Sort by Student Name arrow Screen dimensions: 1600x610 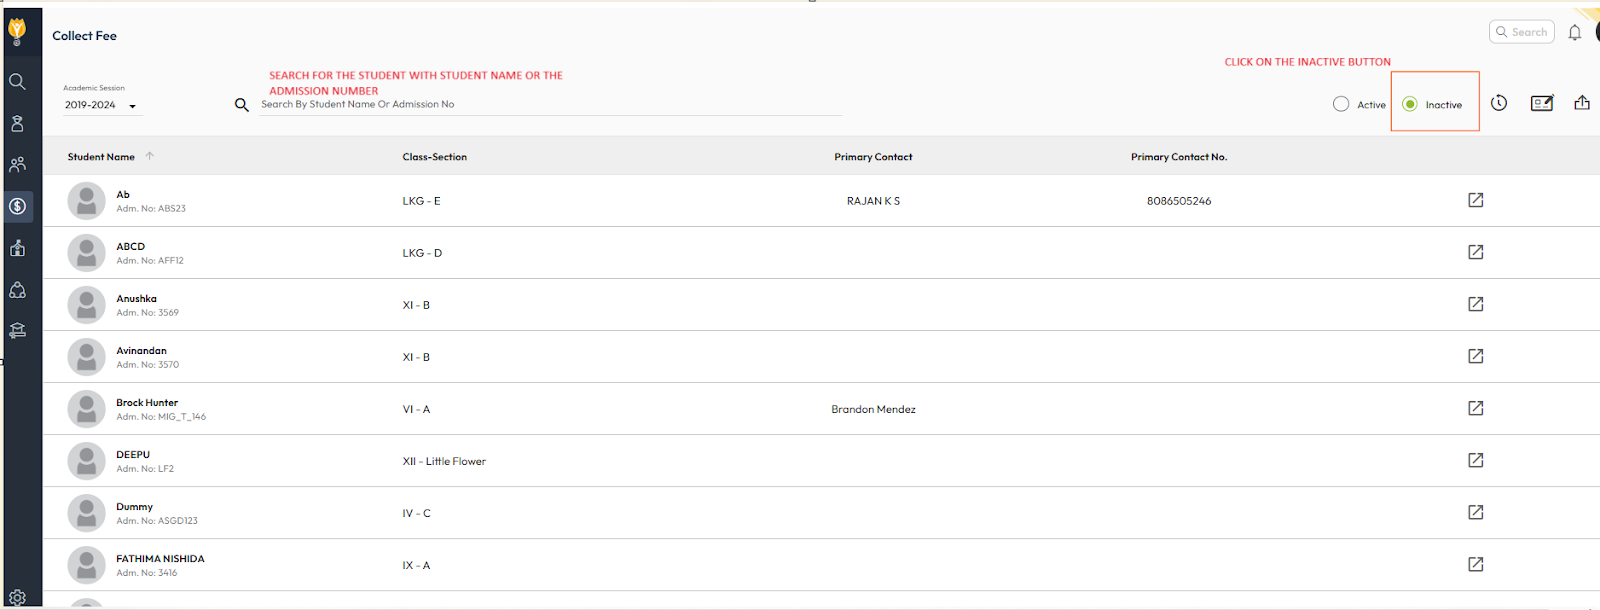click(150, 156)
